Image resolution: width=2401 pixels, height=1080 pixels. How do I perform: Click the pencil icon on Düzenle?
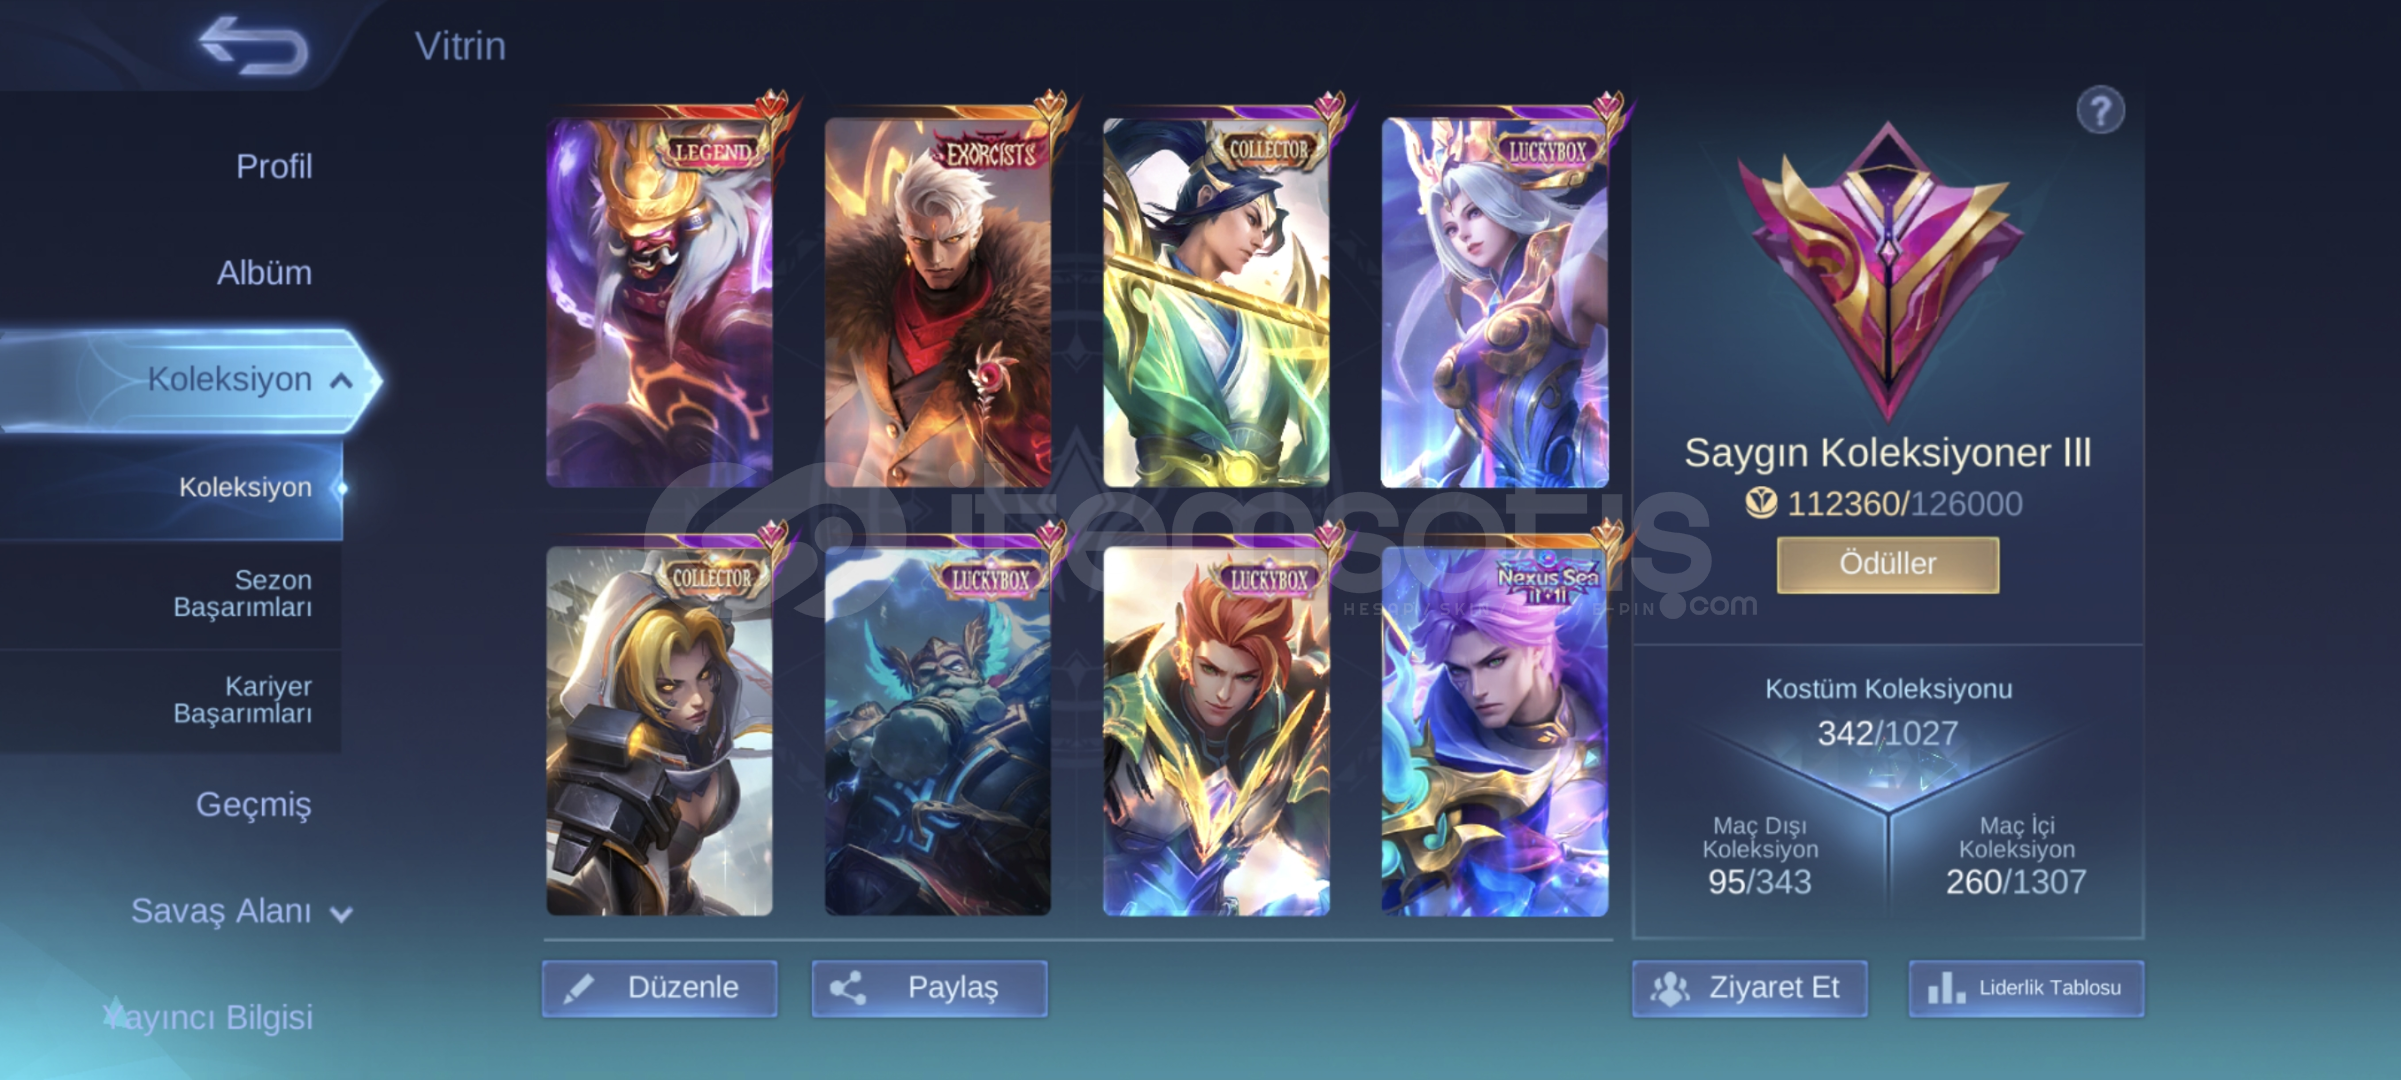point(579,988)
